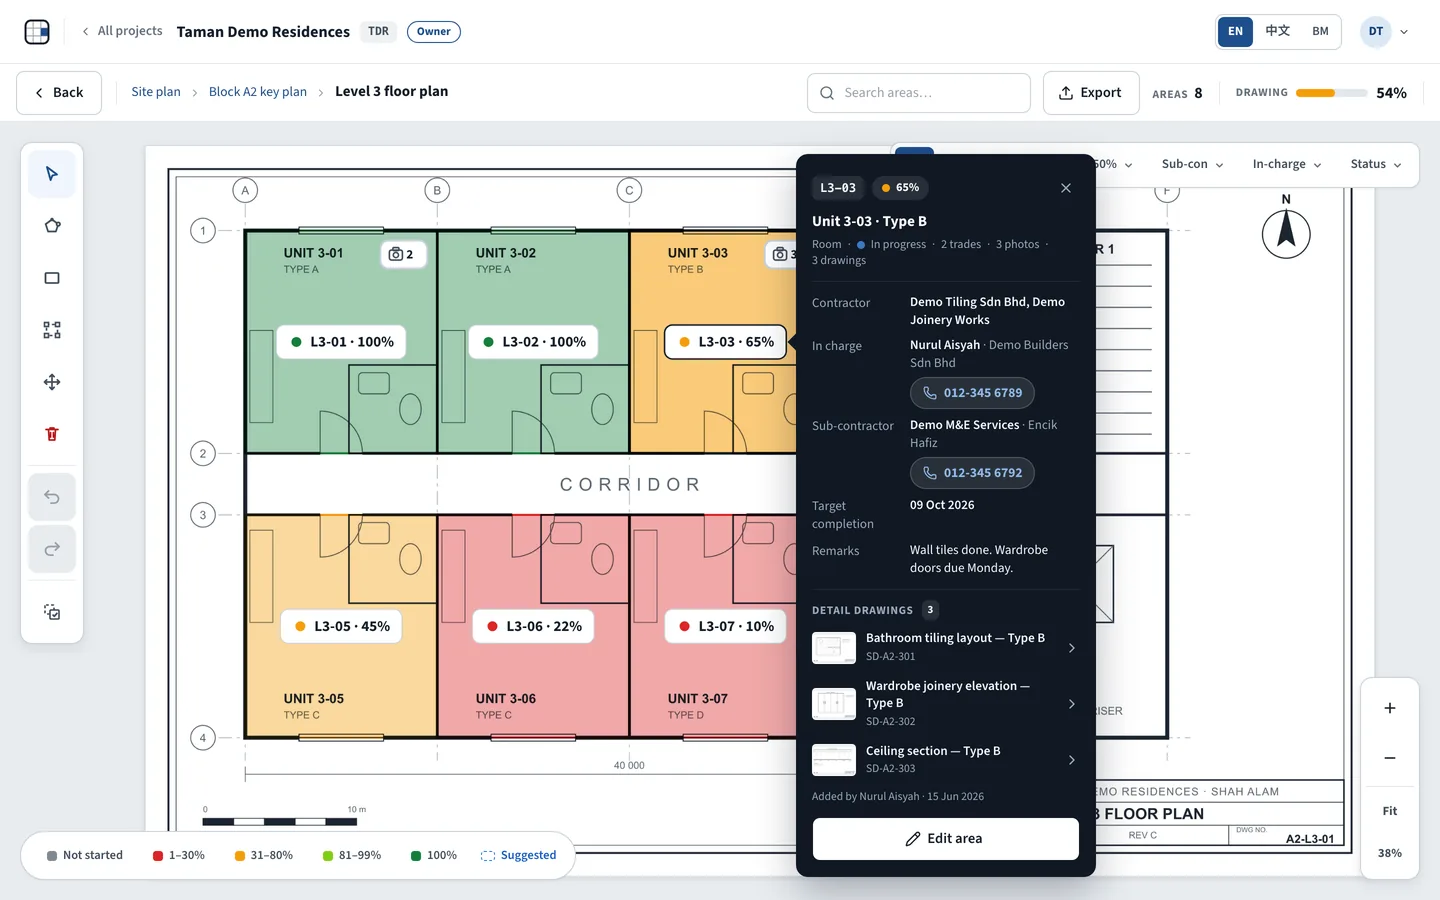Pick the rectangle area tool
Viewport: 1440px width, 900px height.
pyautogui.click(x=52, y=278)
